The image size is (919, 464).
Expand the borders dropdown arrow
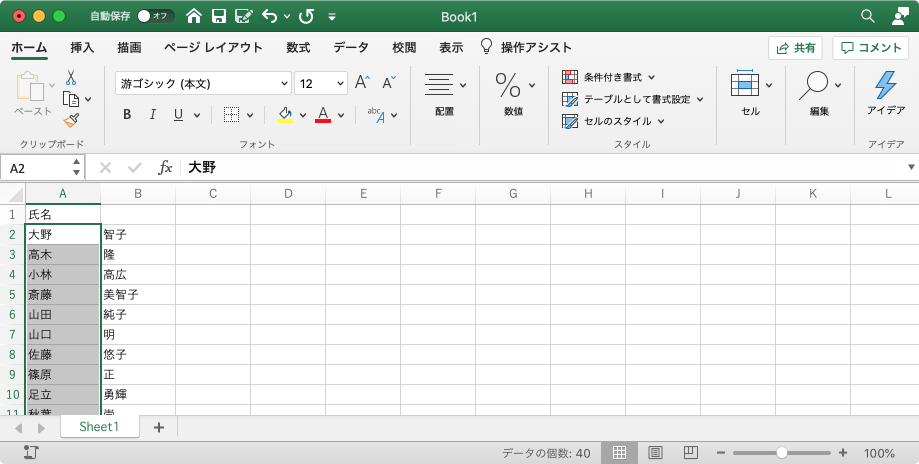tap(250, 115)
